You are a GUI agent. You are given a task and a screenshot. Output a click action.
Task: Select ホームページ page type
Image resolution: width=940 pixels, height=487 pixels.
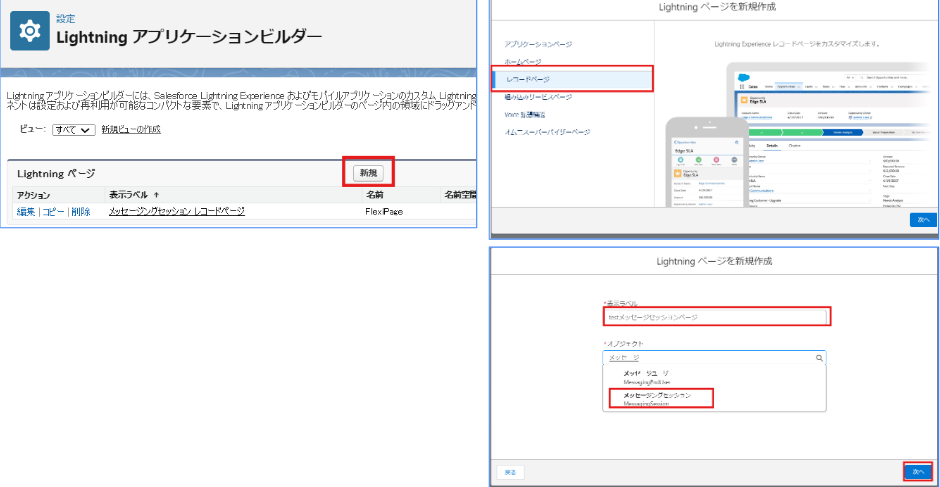[x=523, y=62]
